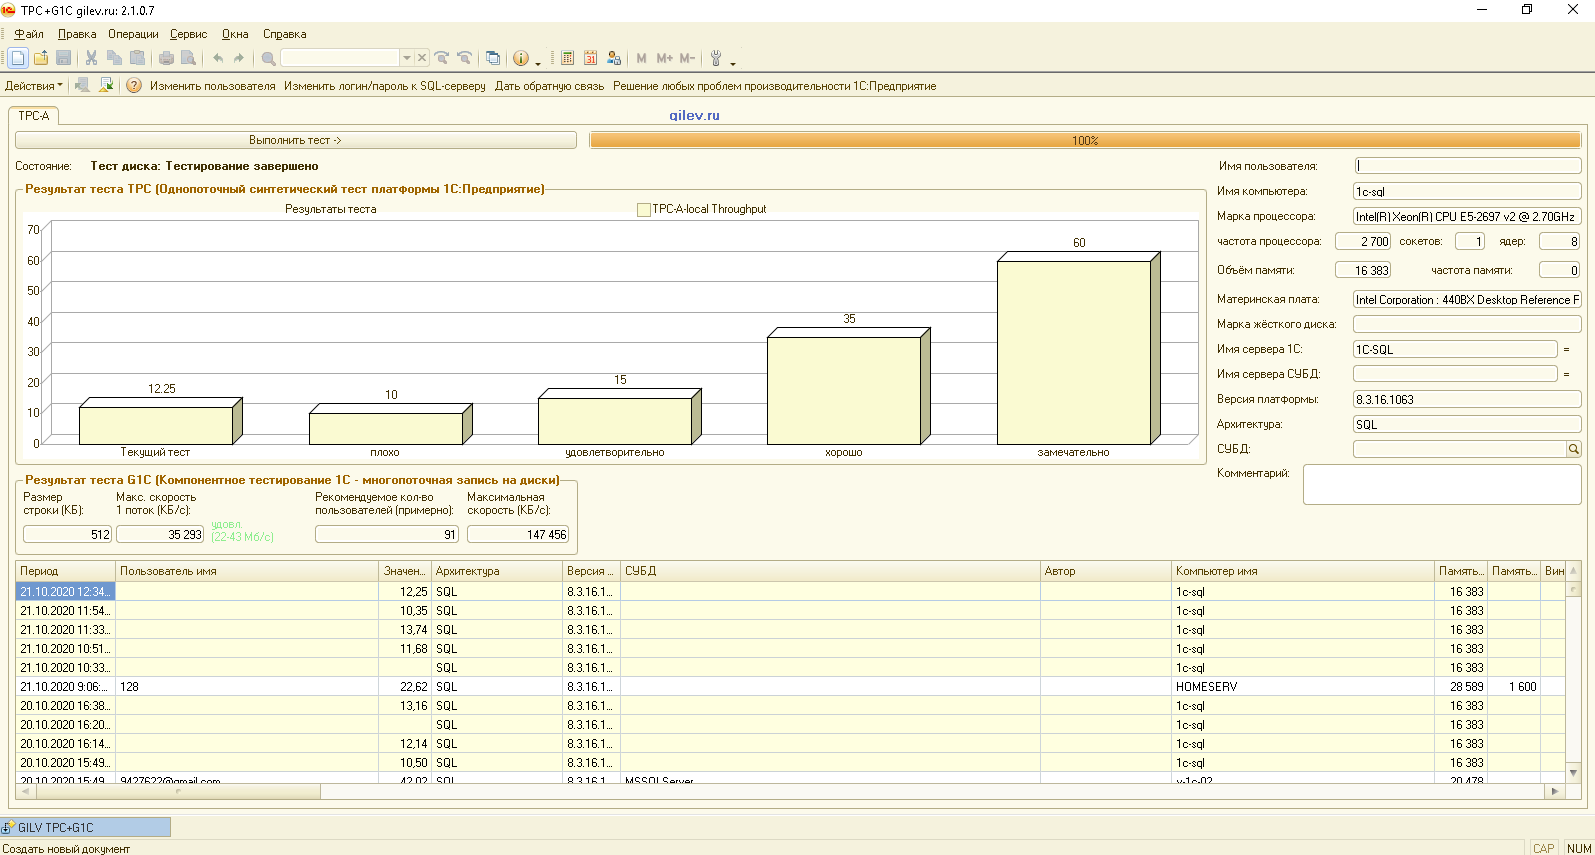Click the info help icon in toolbar

pyautogui.click(x=520, y=58)
